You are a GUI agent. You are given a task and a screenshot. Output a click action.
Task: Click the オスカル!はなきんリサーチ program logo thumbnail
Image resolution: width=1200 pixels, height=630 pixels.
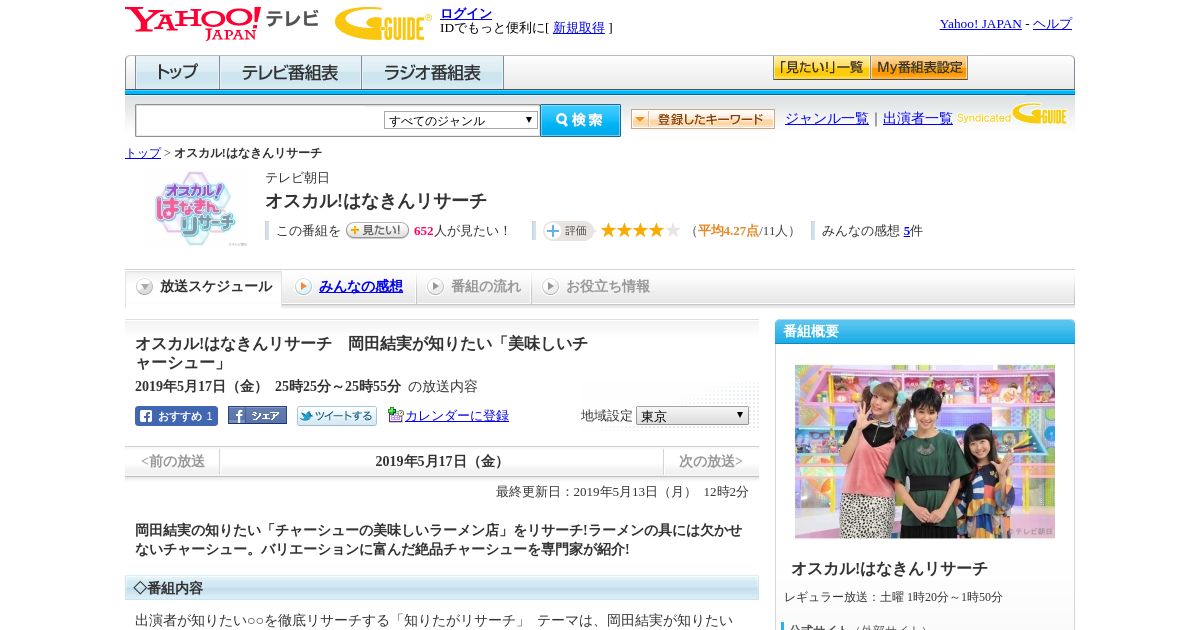(195, 209)
